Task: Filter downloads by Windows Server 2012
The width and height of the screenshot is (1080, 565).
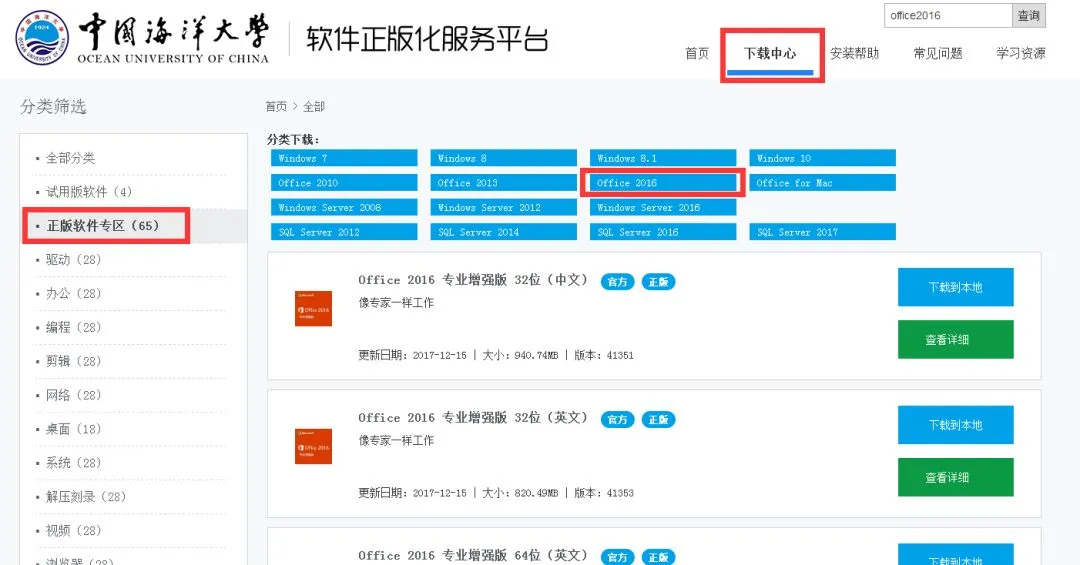Action: coord(503,207)
